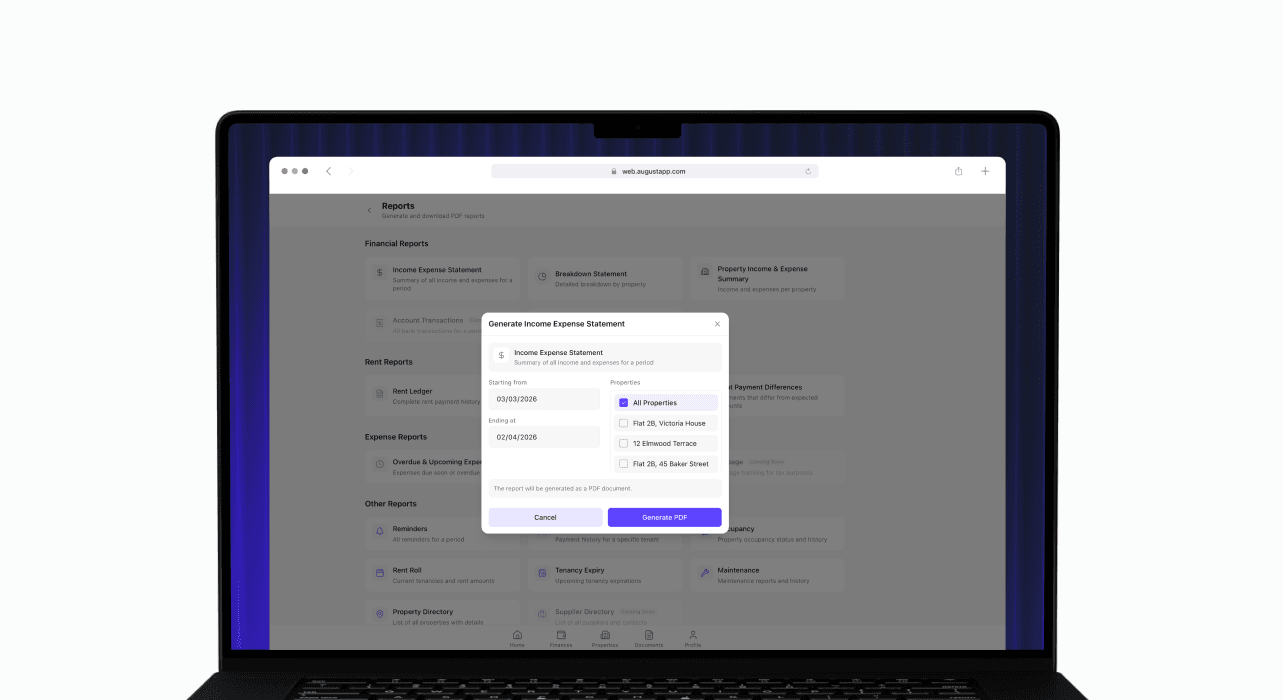Viewport: 1282px width, 700px height.
Task: Open the Profile icon in the bottom bar
Action: point(693,635)
